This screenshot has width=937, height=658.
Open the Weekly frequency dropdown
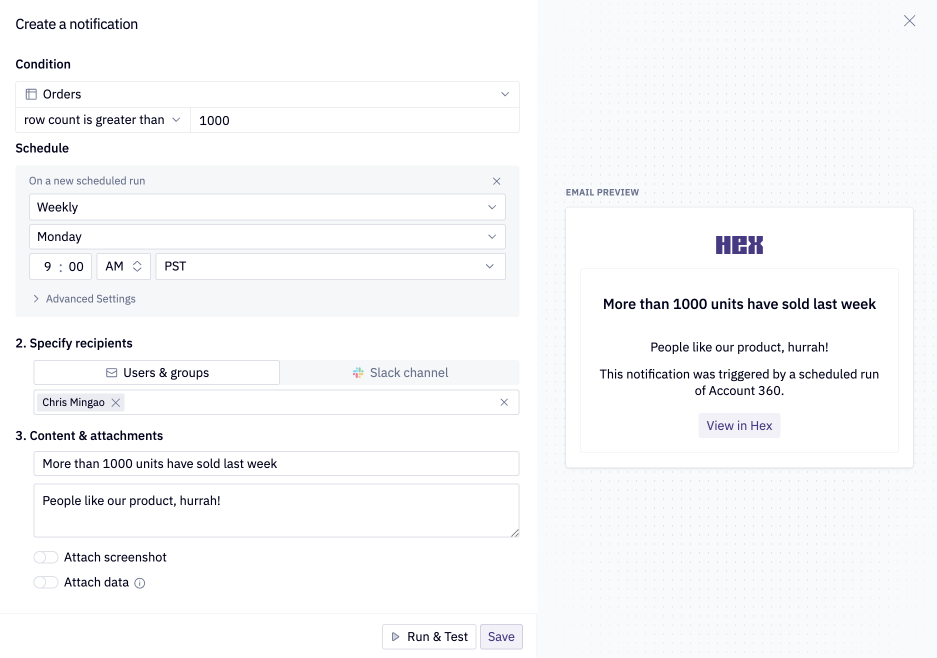[x=268, y=207]
